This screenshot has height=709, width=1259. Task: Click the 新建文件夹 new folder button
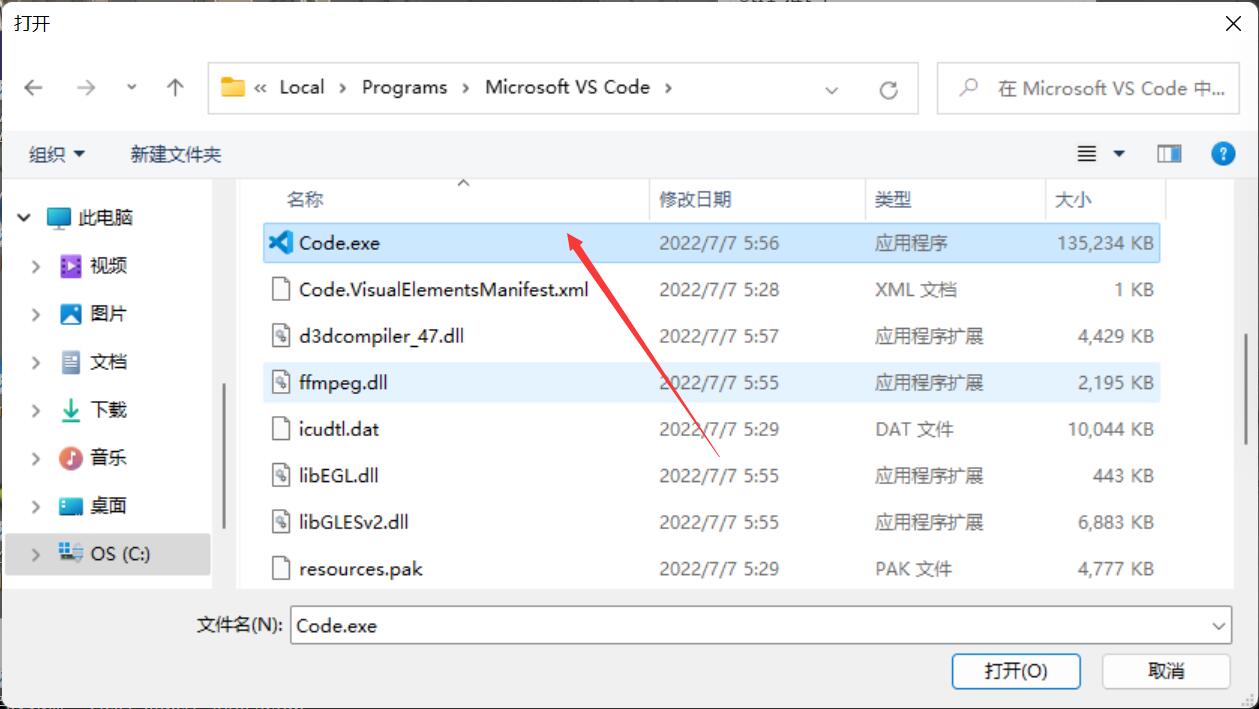tap(175, 154)
